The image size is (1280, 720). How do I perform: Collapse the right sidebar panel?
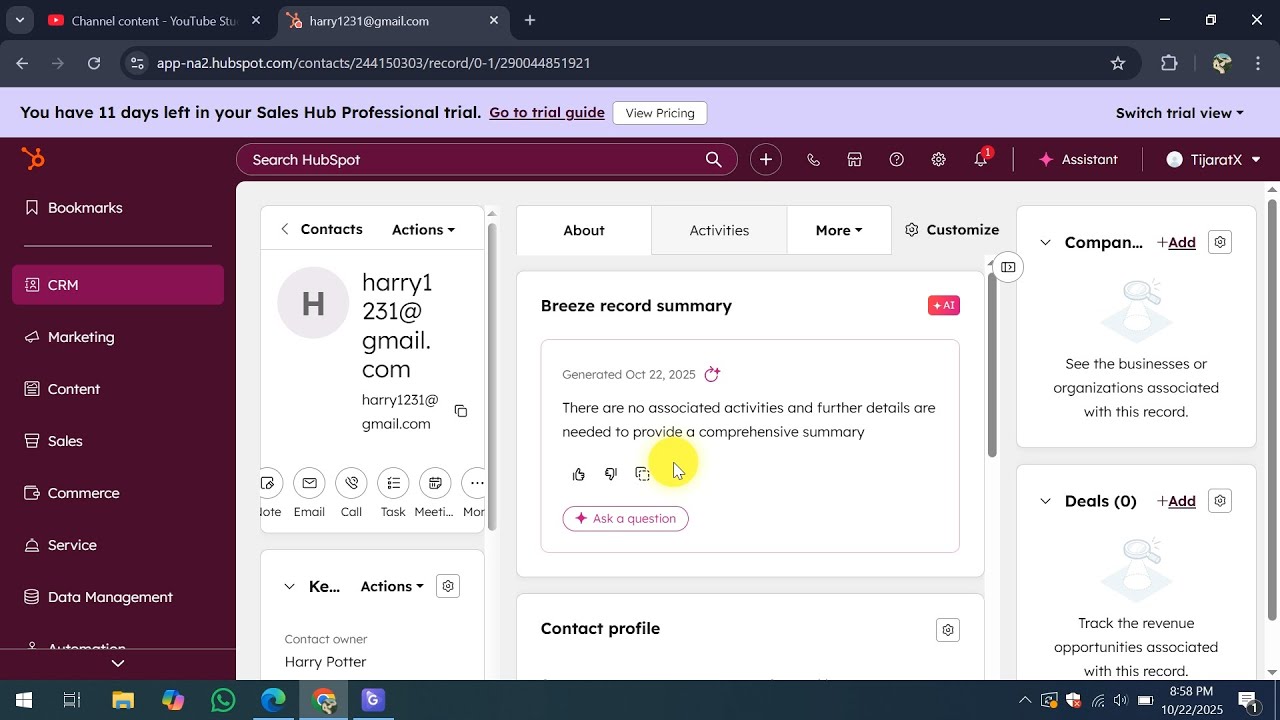(1008, 267)
